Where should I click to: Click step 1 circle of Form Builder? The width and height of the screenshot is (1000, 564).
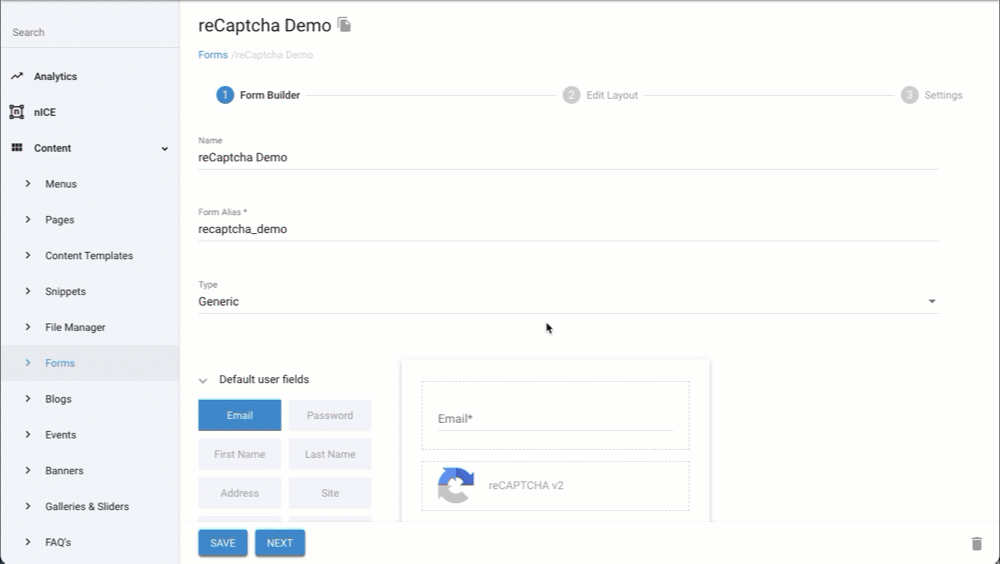click(225, 95)
